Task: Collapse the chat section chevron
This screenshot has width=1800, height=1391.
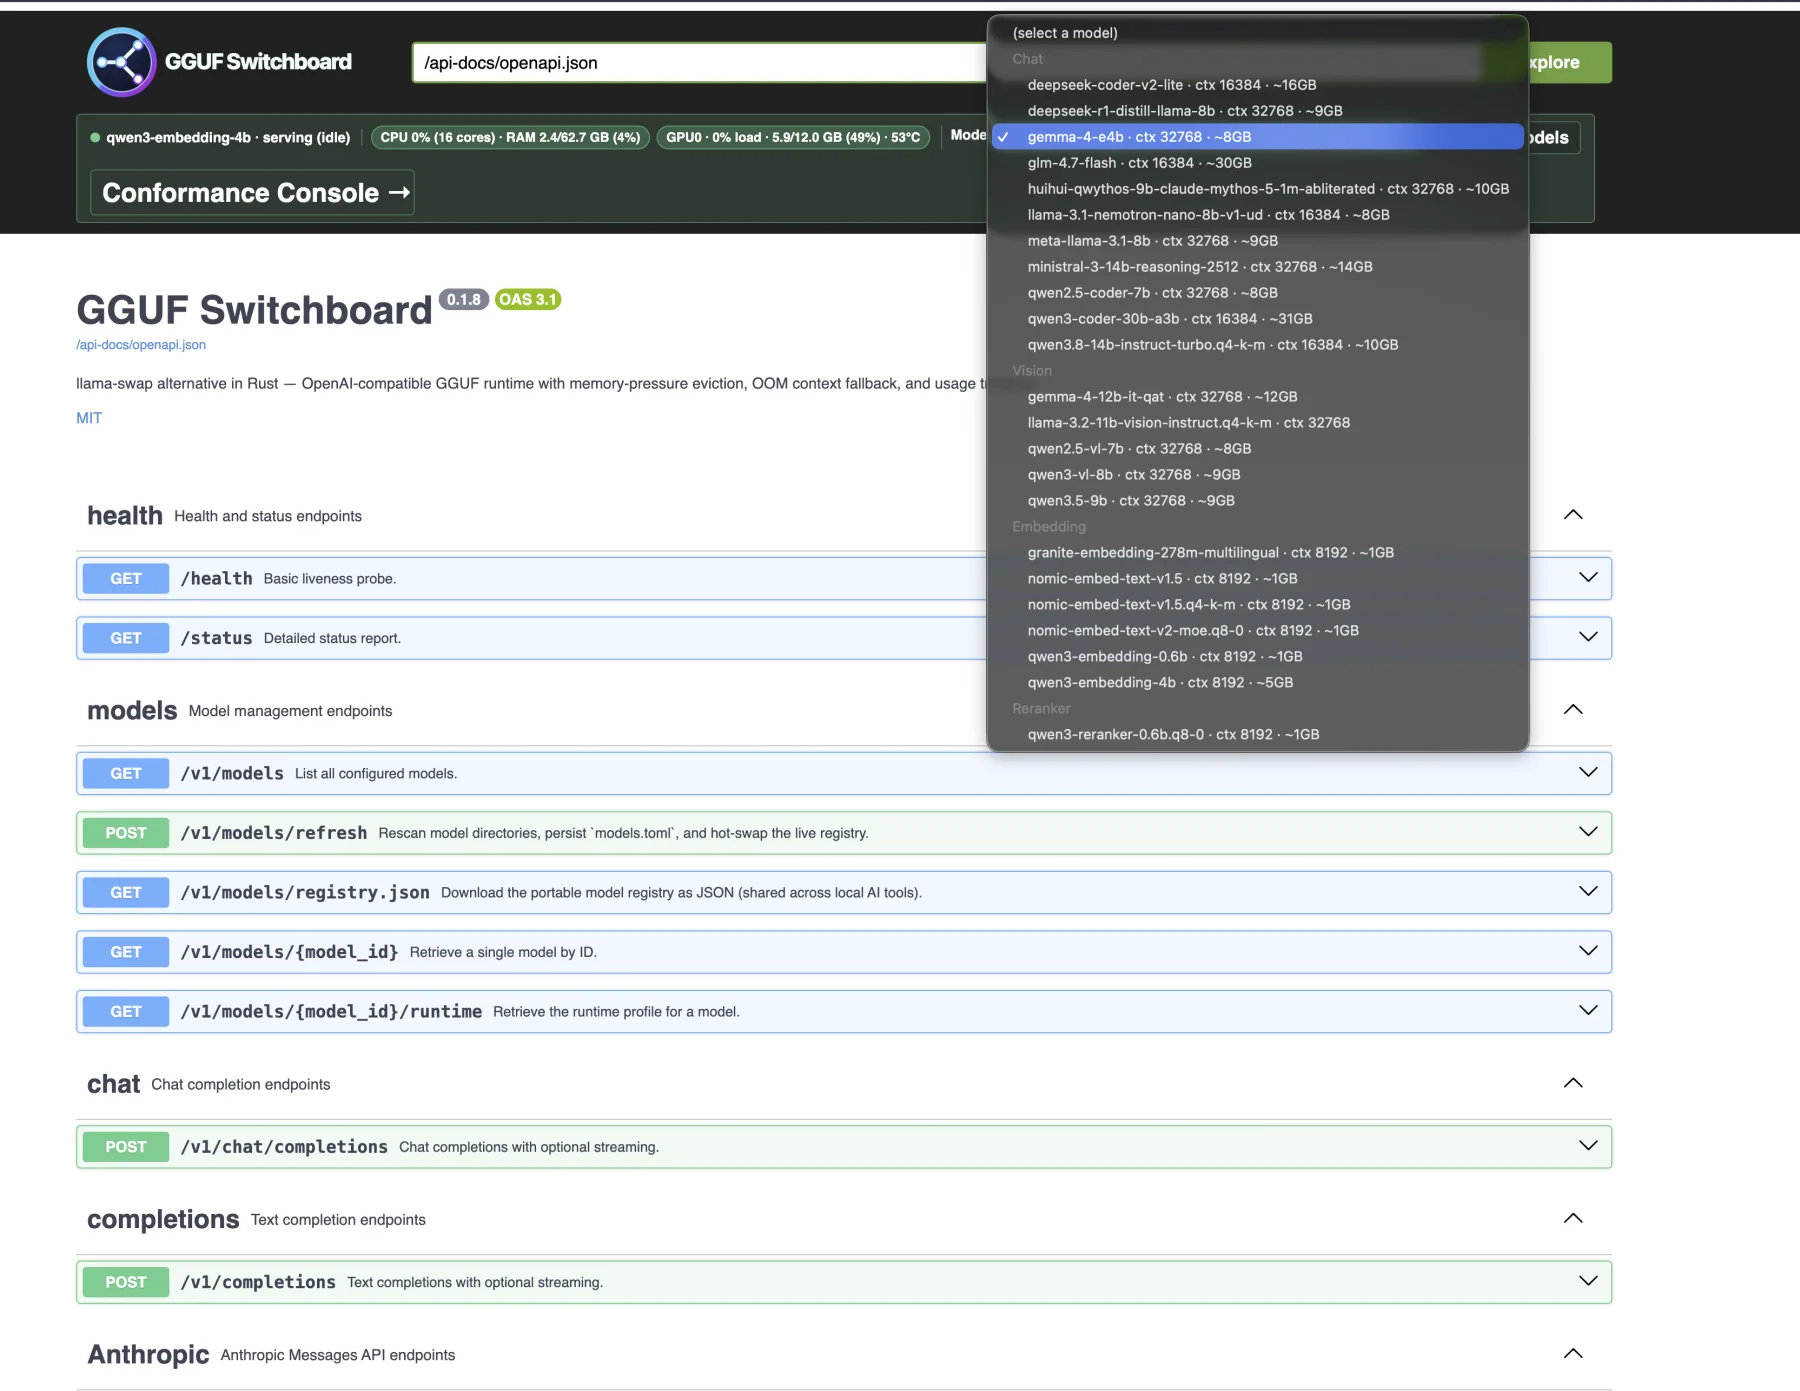Action: coord(1573,1083)
